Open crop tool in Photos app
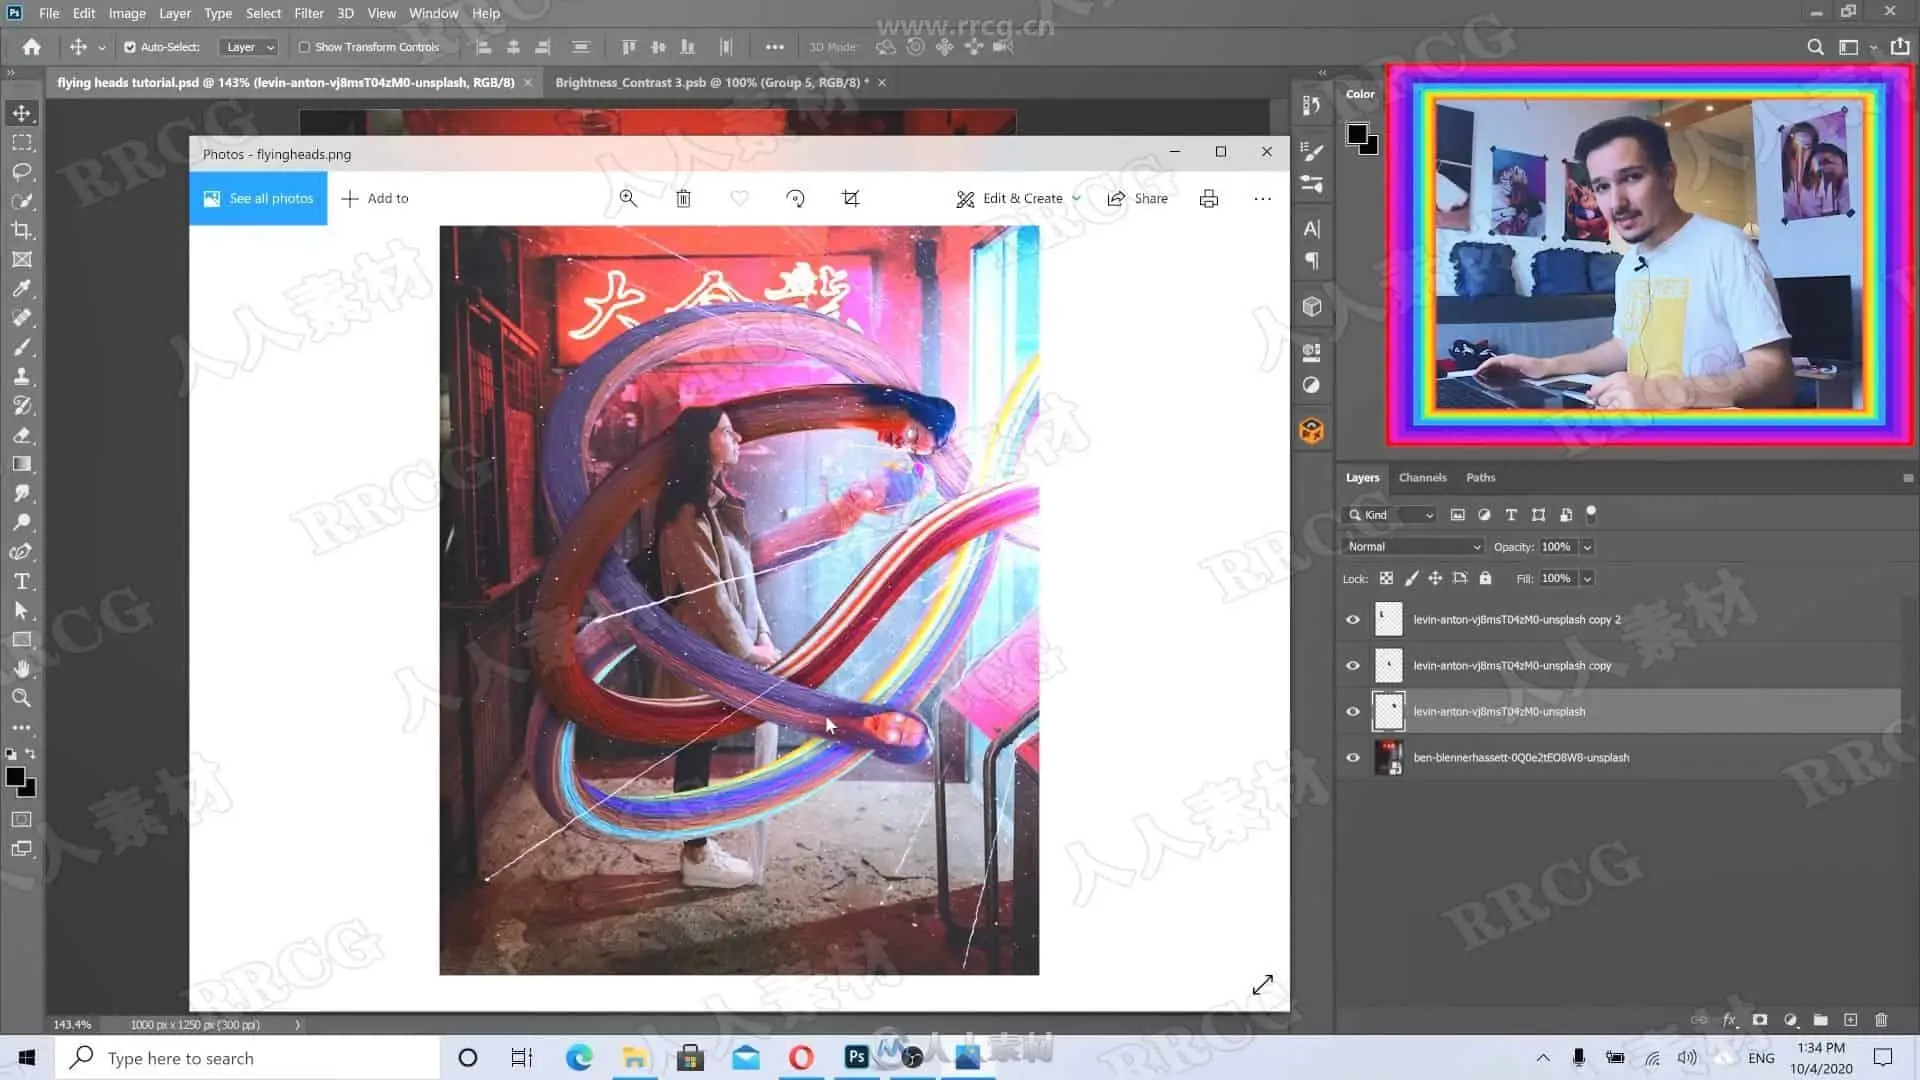This screenshot has width=1920, height=1080. point(851,198)
